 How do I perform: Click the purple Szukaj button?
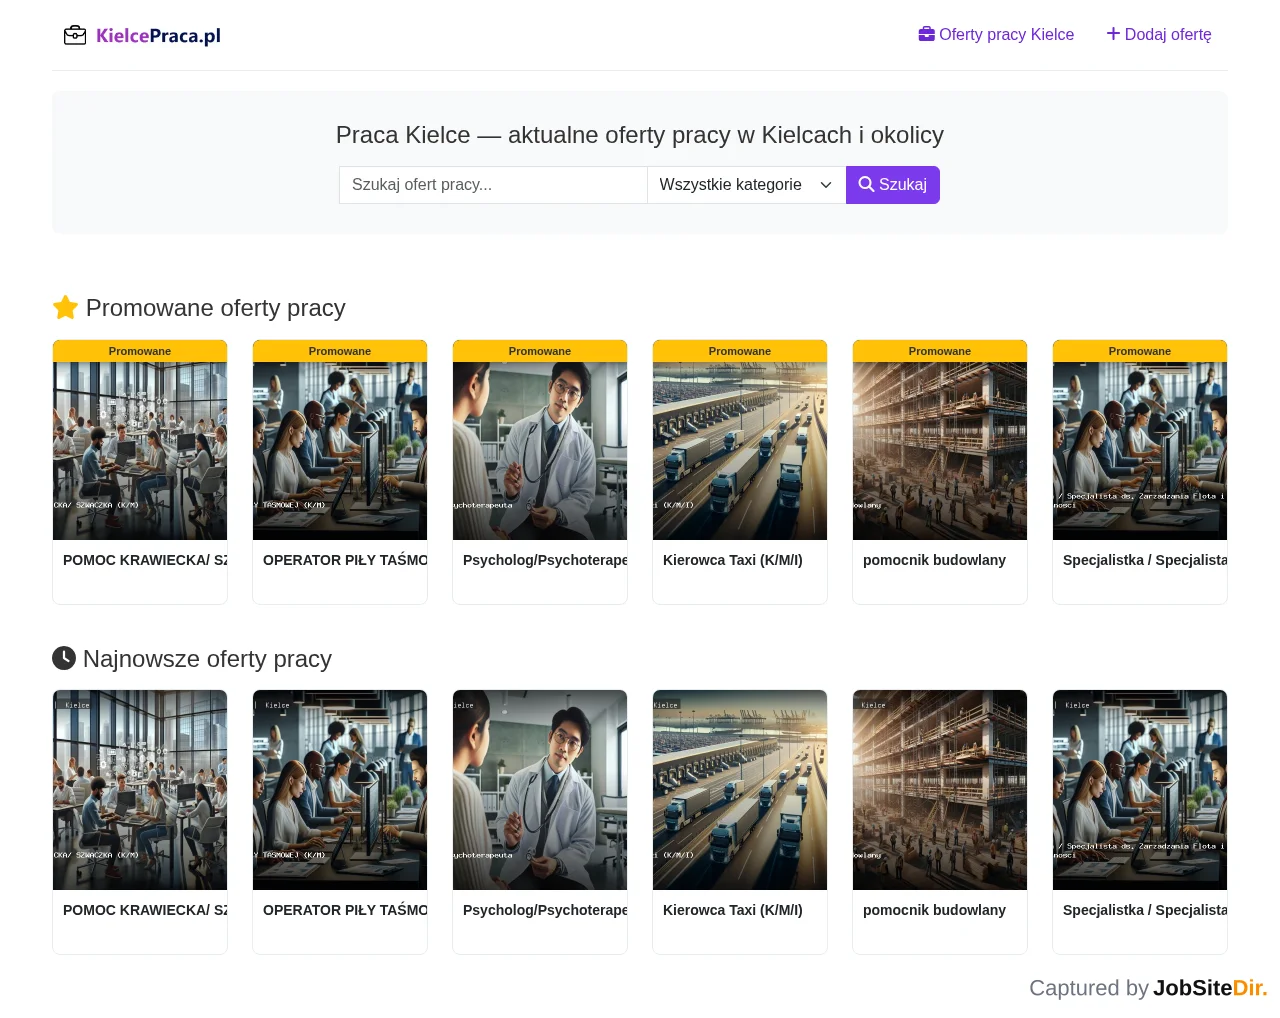pos(893,185)
